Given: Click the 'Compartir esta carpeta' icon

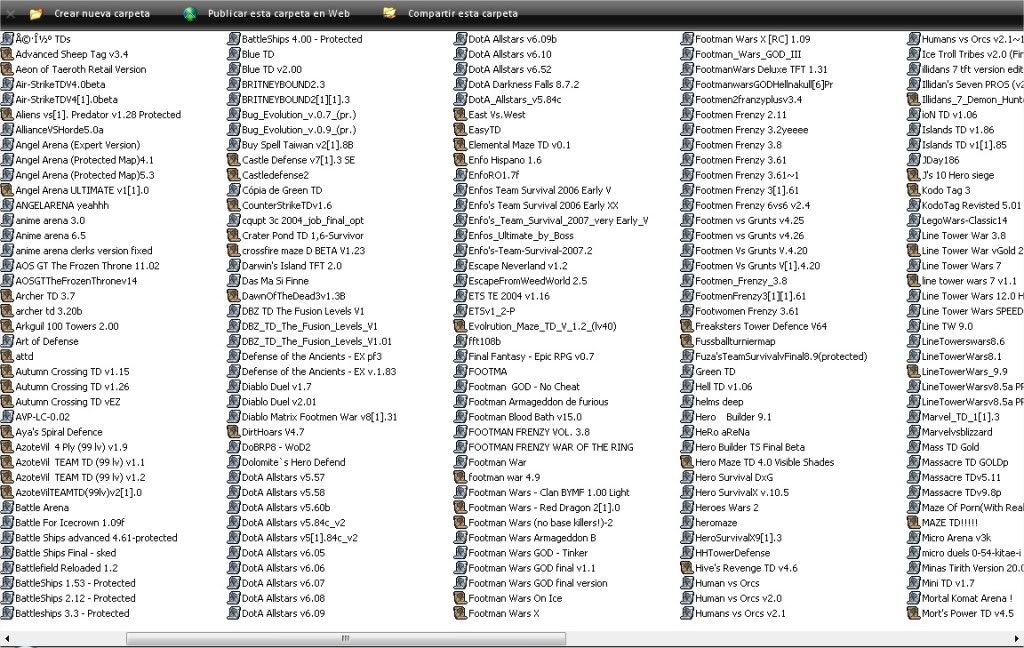Looking at the screenshot, I should [x=389, y=12].
